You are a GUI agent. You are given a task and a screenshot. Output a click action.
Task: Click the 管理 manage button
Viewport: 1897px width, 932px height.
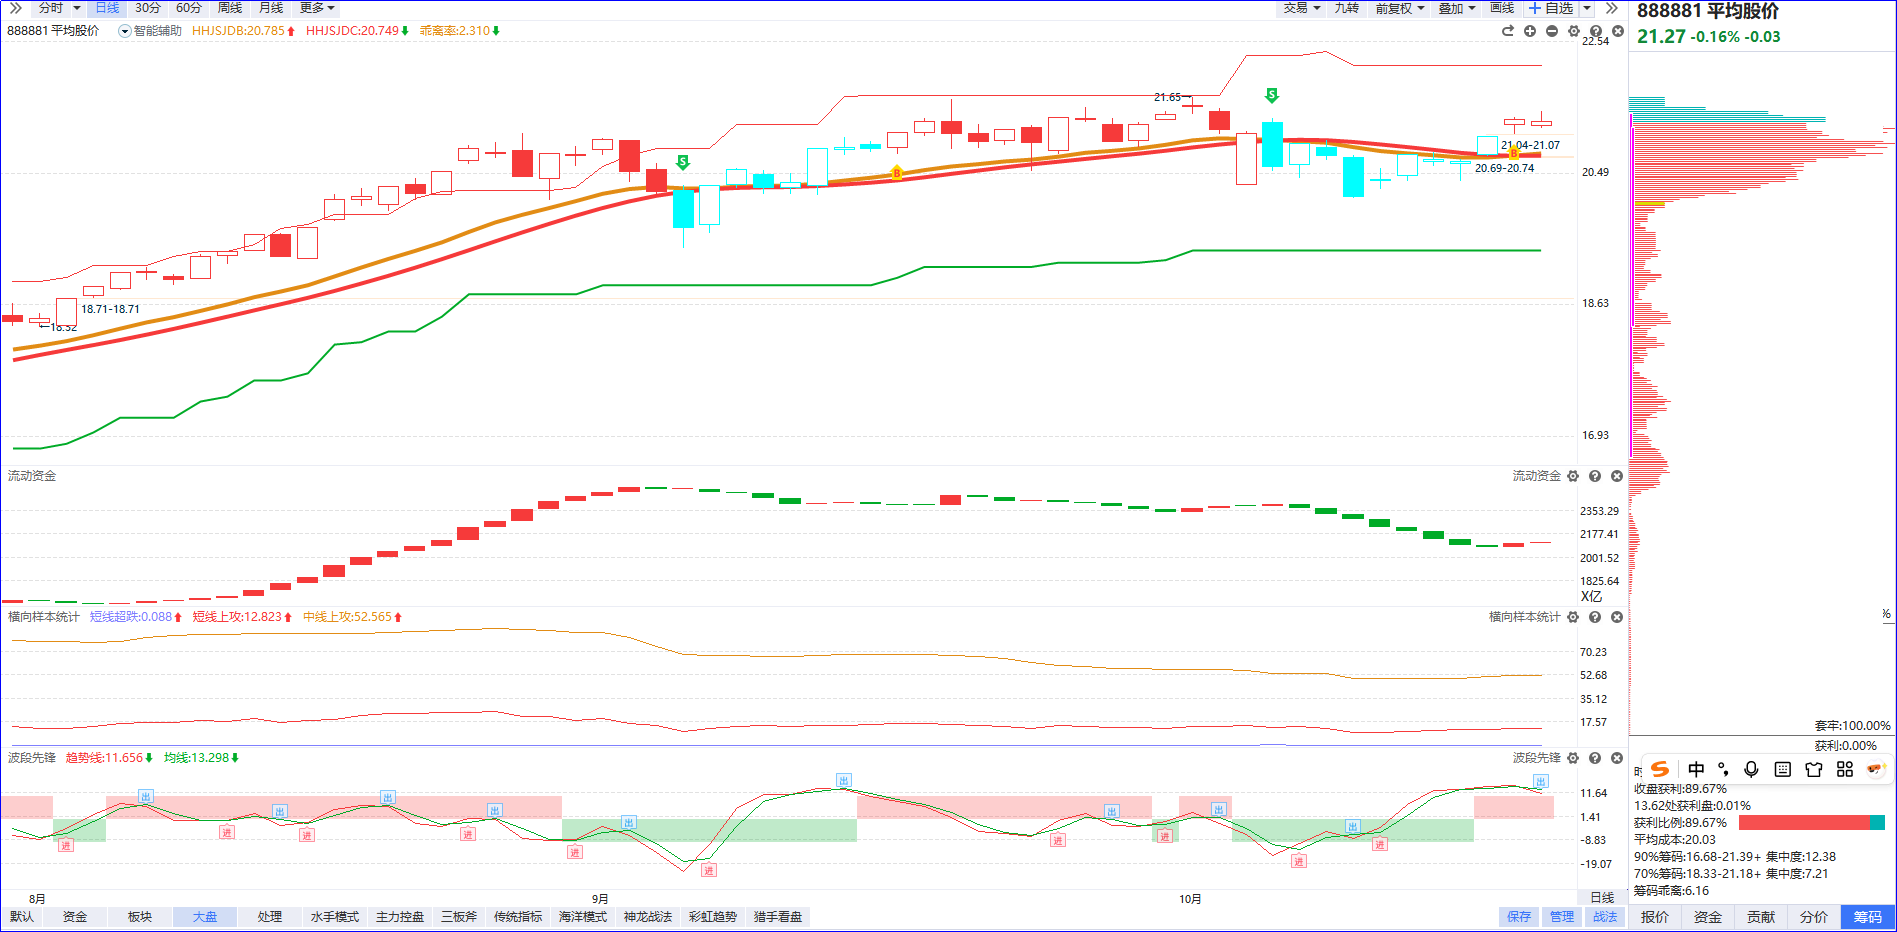tap(1562, 917)
